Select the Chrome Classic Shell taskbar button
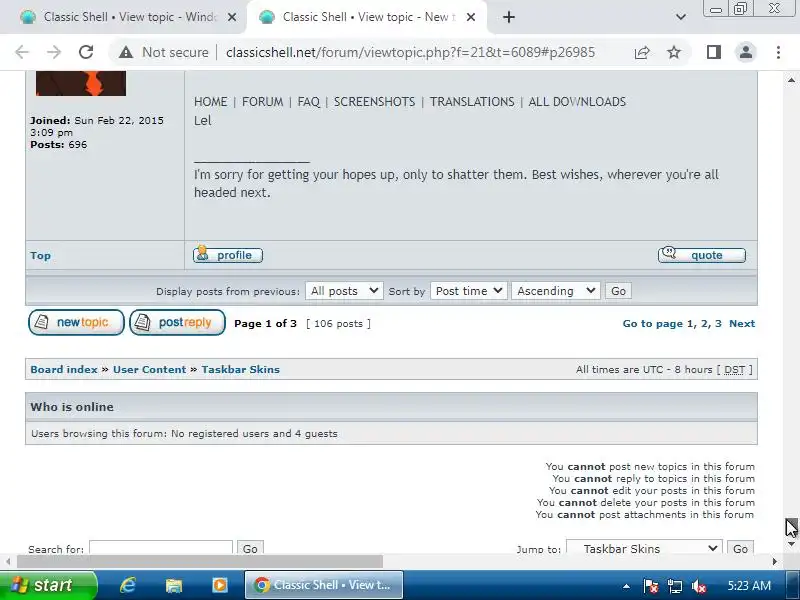This screenshot has height=600, width=800. tap(324, 585)
